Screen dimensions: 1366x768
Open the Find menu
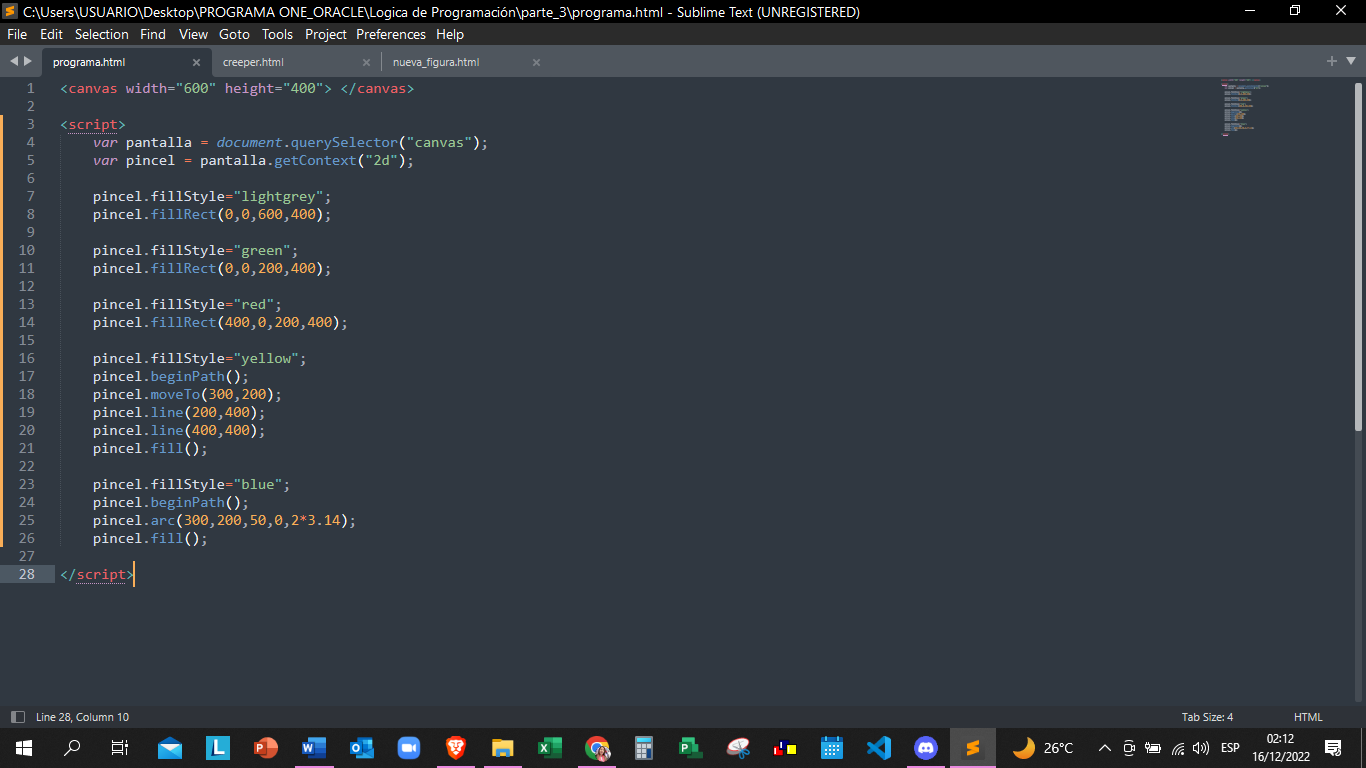[x=153, y=34]
